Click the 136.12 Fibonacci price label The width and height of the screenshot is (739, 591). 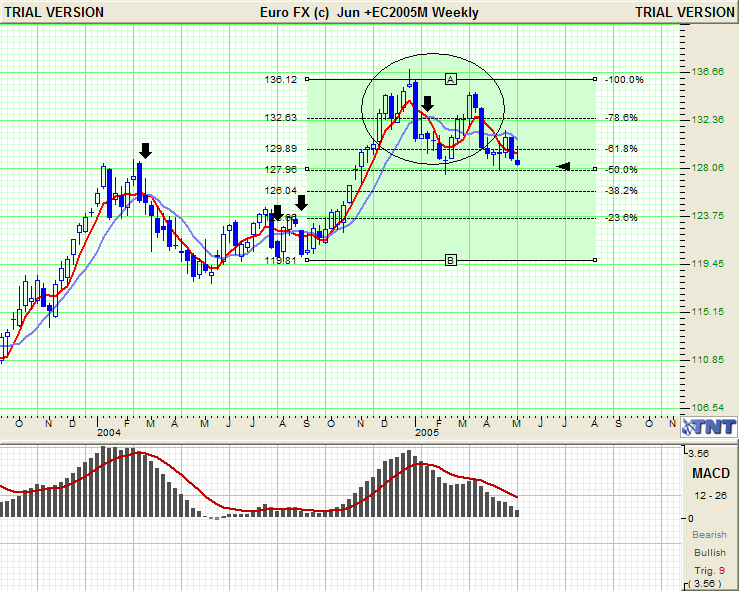(x=281, y=80)
